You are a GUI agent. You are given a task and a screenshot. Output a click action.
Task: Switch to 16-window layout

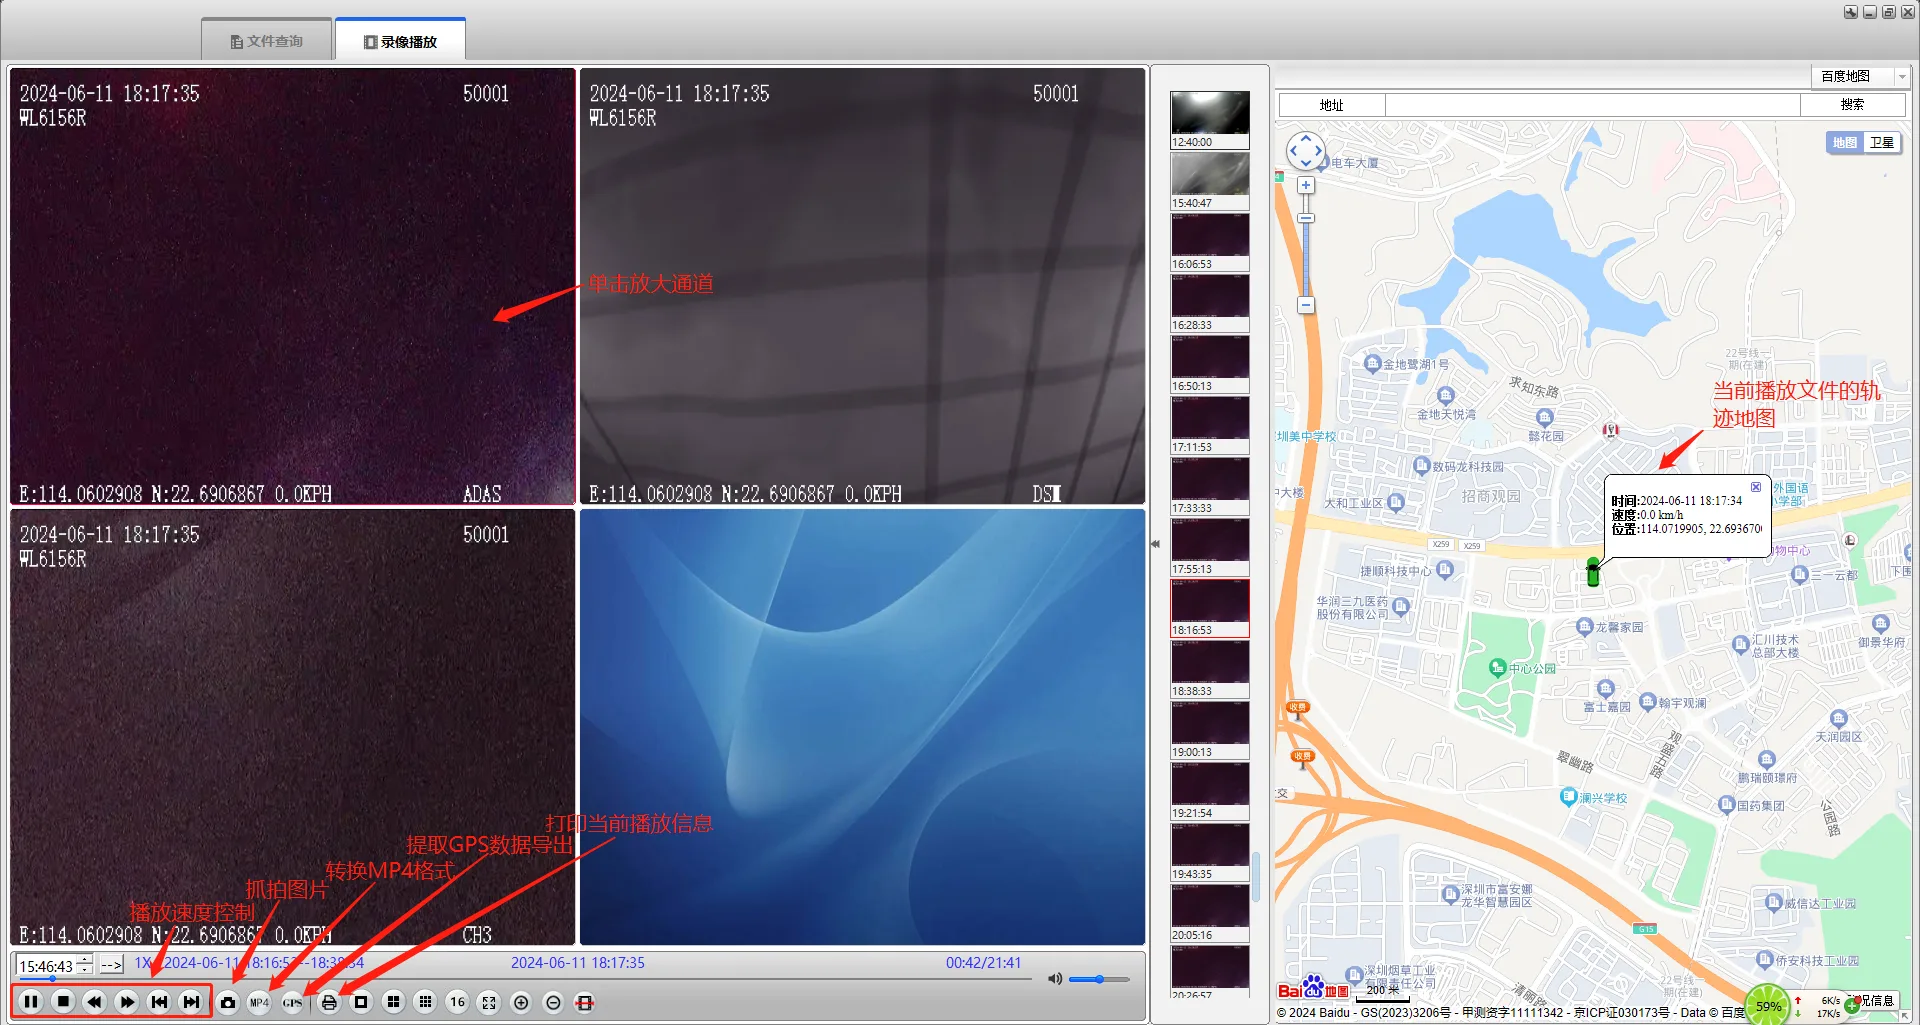point(457,1002)
